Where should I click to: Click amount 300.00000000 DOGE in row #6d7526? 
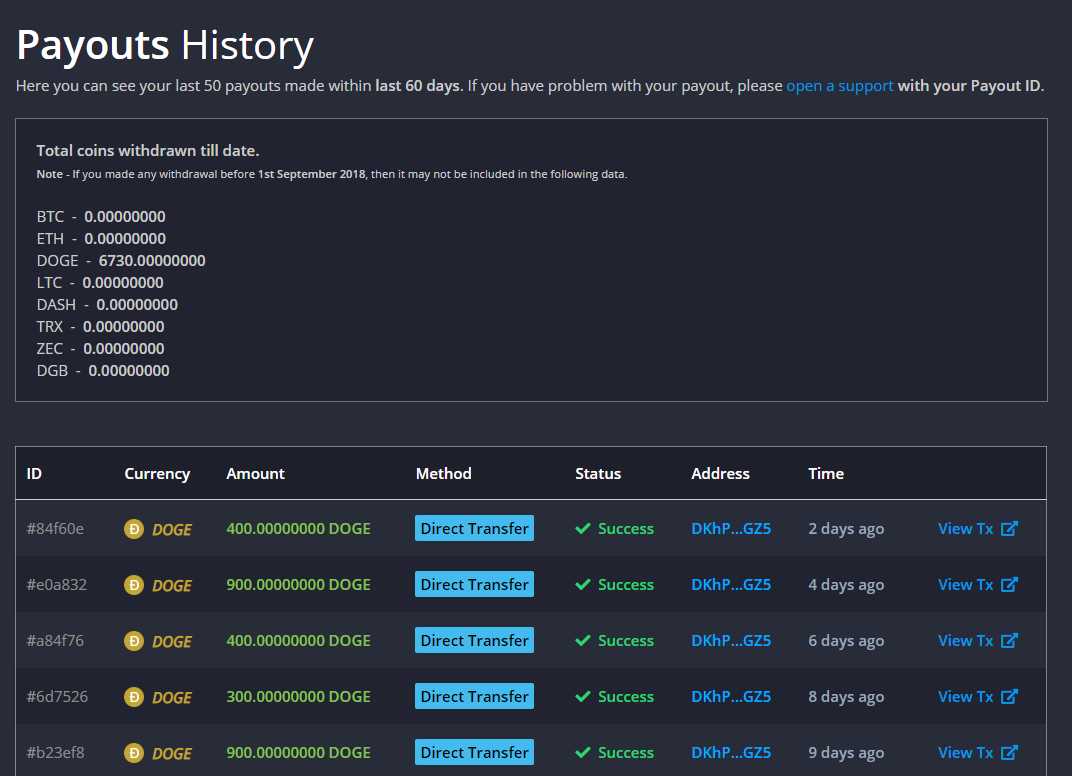coord(299,697)
